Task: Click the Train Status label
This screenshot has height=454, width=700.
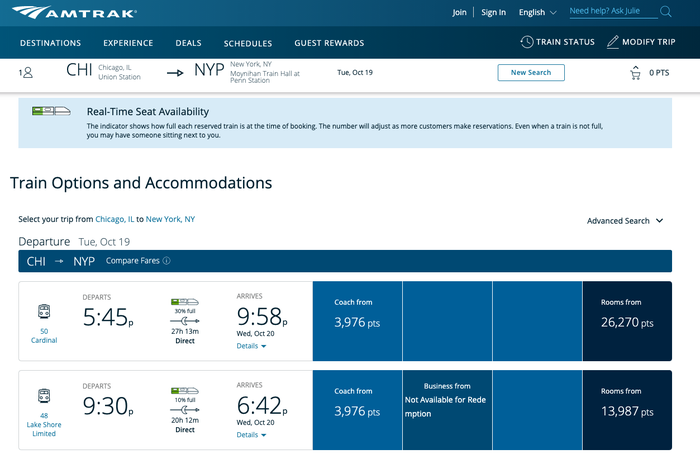Action: click(x=565, y=42)
